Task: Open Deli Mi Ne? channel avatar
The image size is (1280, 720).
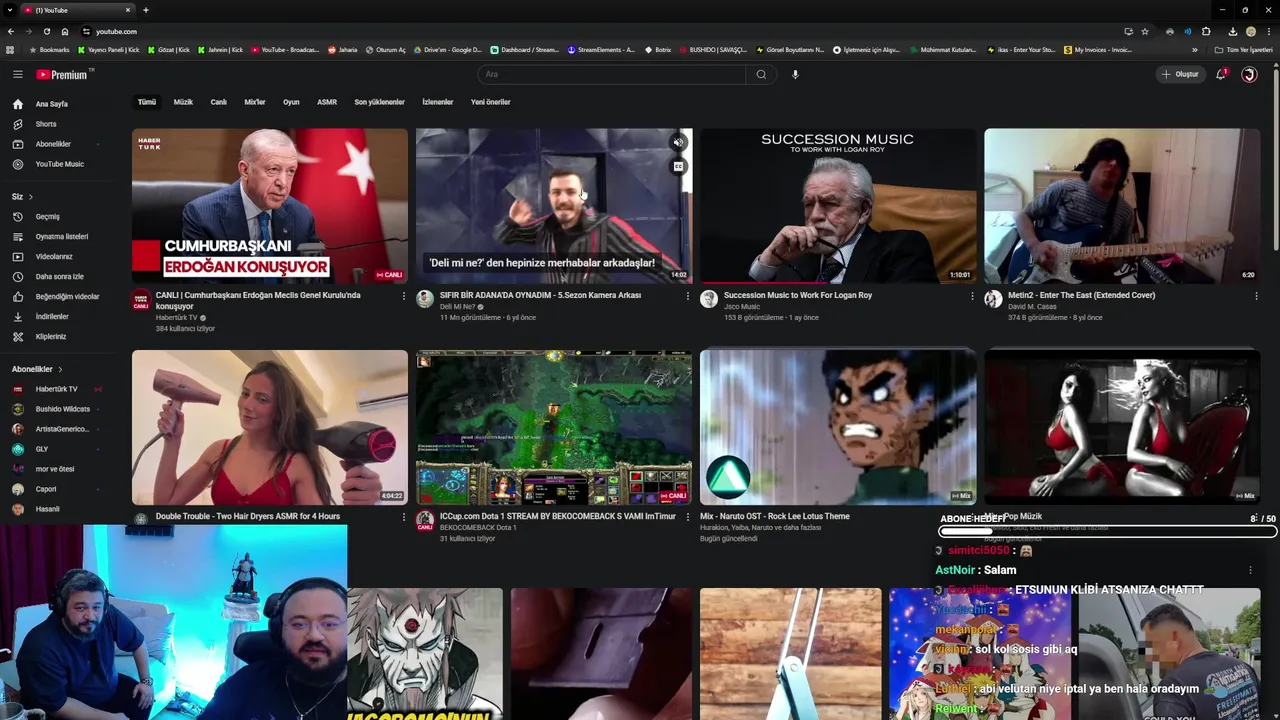Action: 425,299
